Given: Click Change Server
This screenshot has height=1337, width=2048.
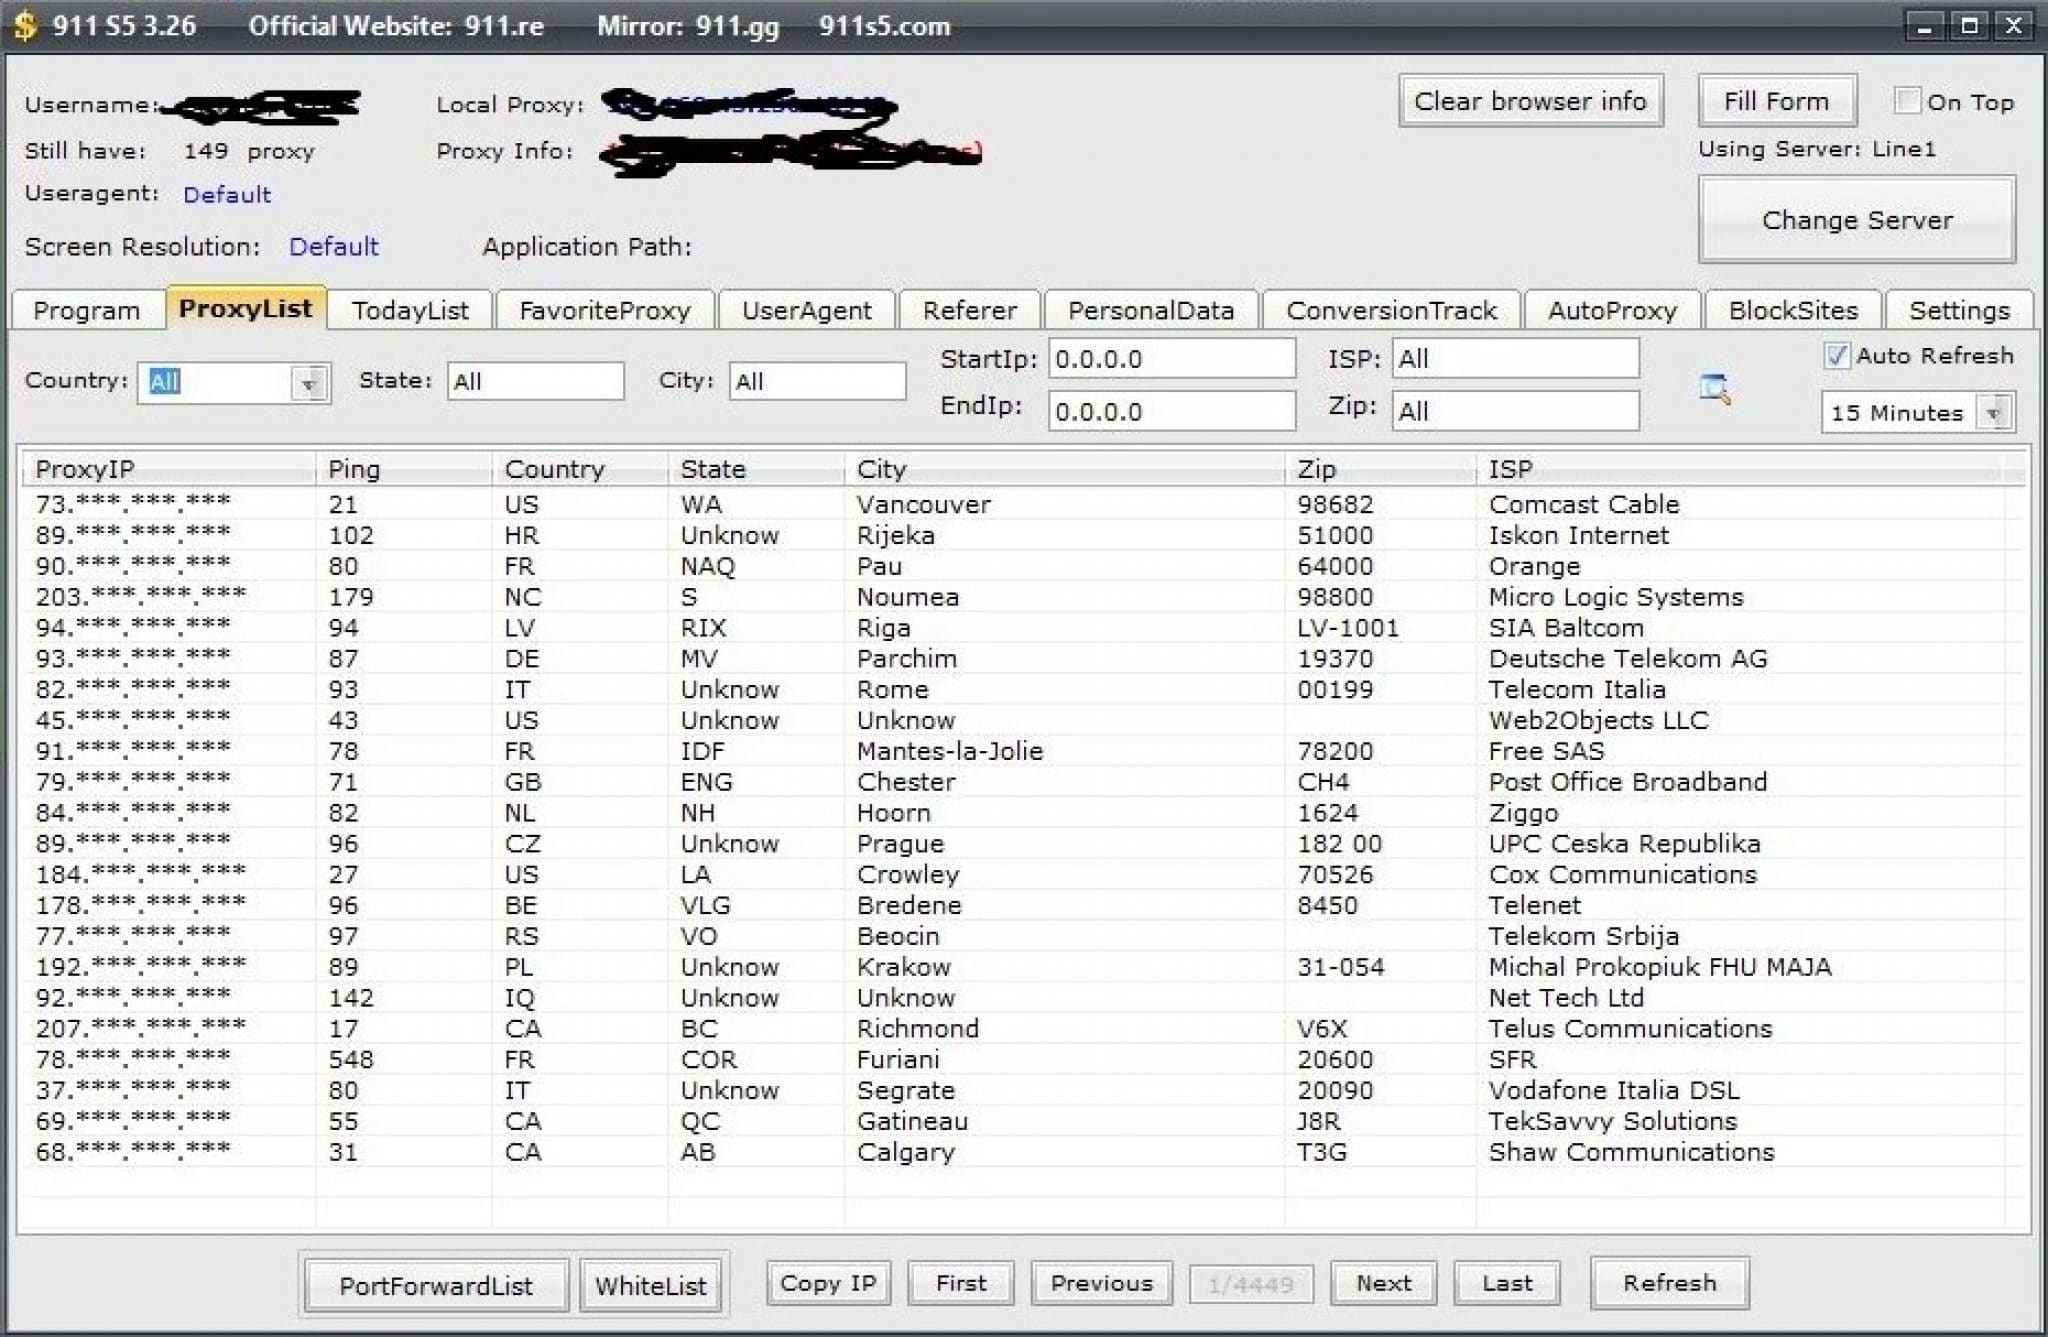Looking at the screenshot, I should [x=1856, y=219].
